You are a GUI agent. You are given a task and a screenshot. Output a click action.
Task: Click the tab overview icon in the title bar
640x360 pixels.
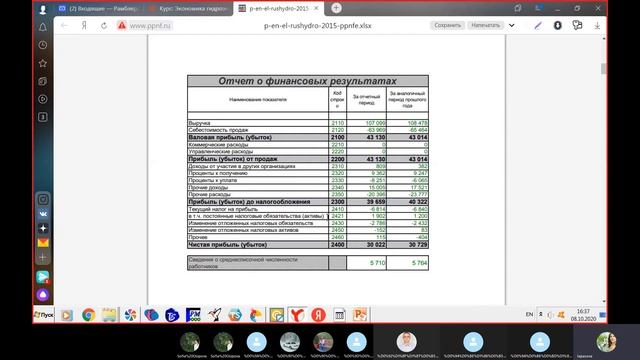point(518,8)
